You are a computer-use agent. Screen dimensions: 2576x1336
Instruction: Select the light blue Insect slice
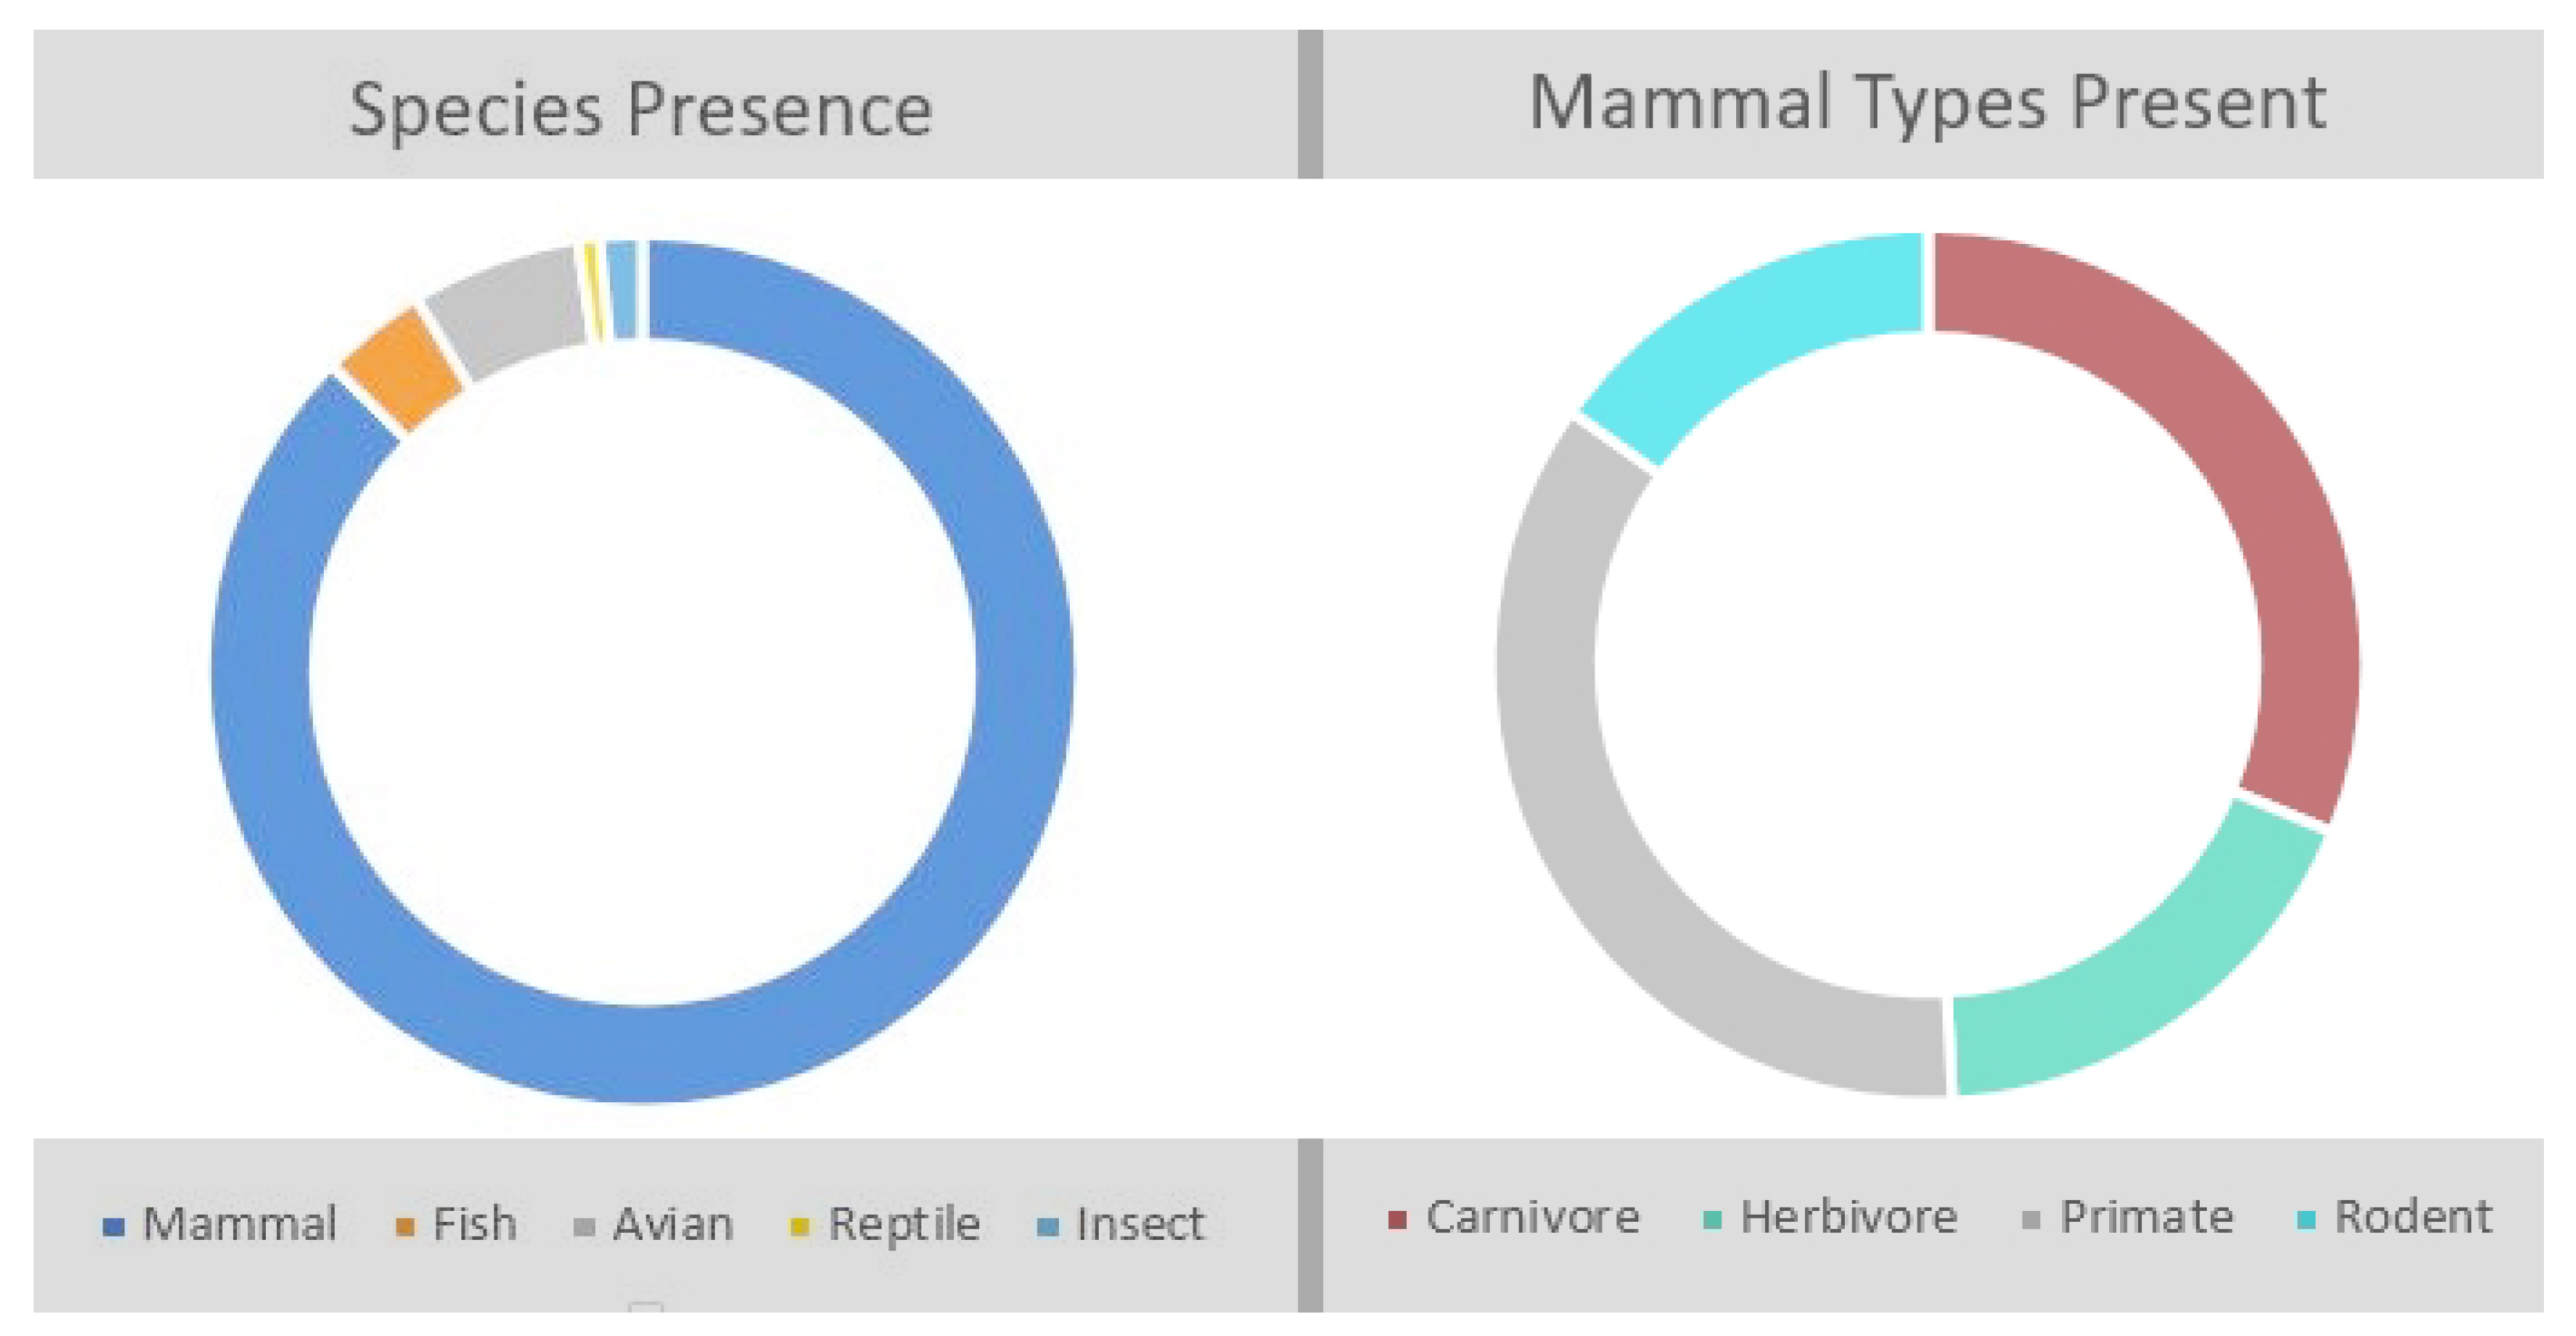coord(622,290)
